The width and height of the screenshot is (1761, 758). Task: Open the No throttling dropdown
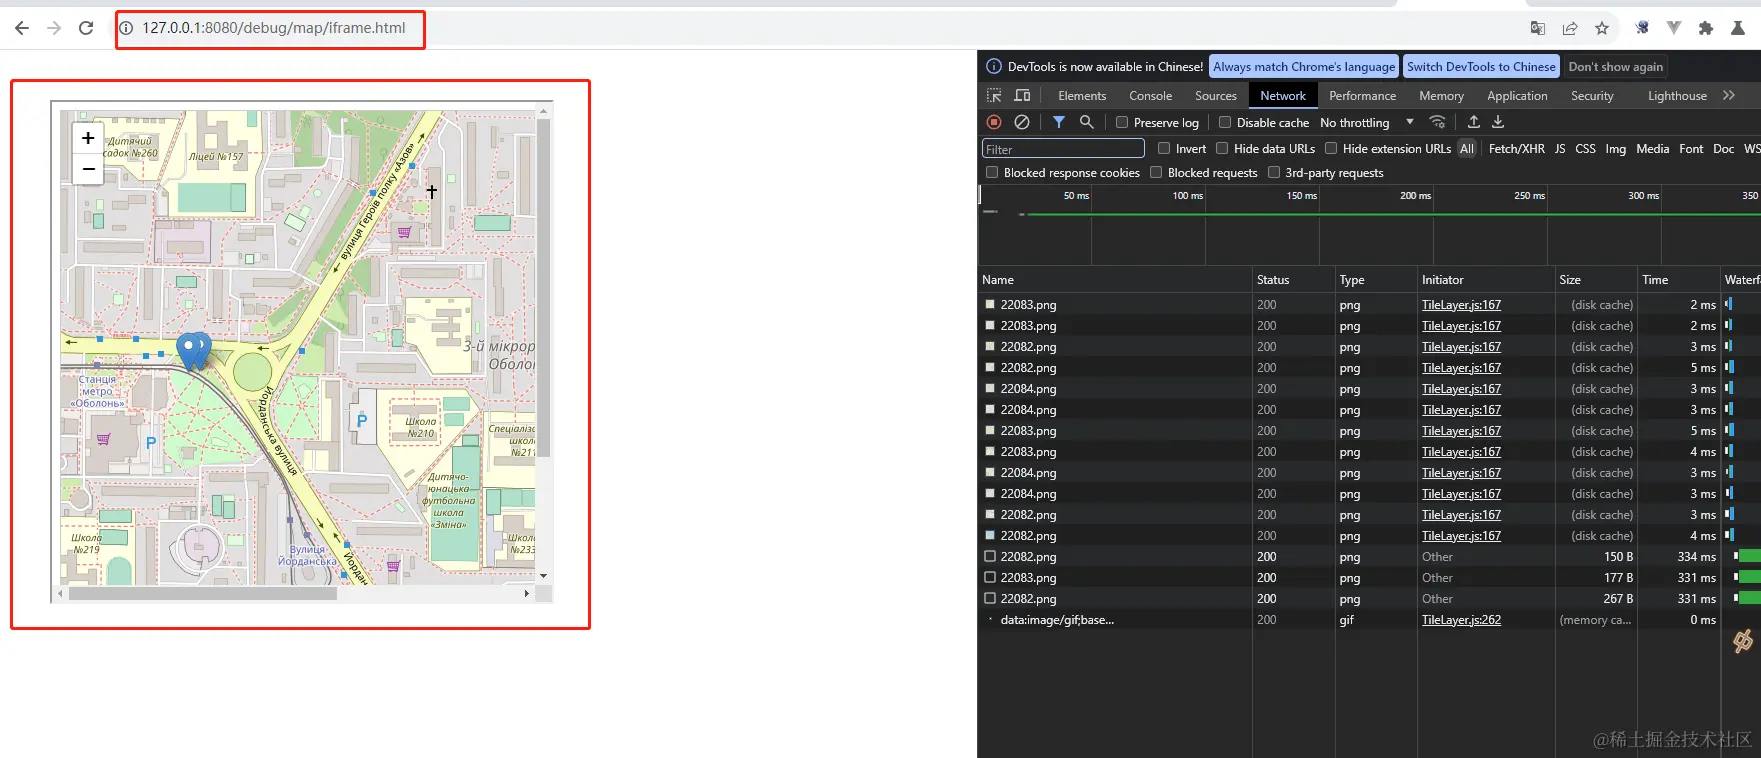[x=1367, y=122]
